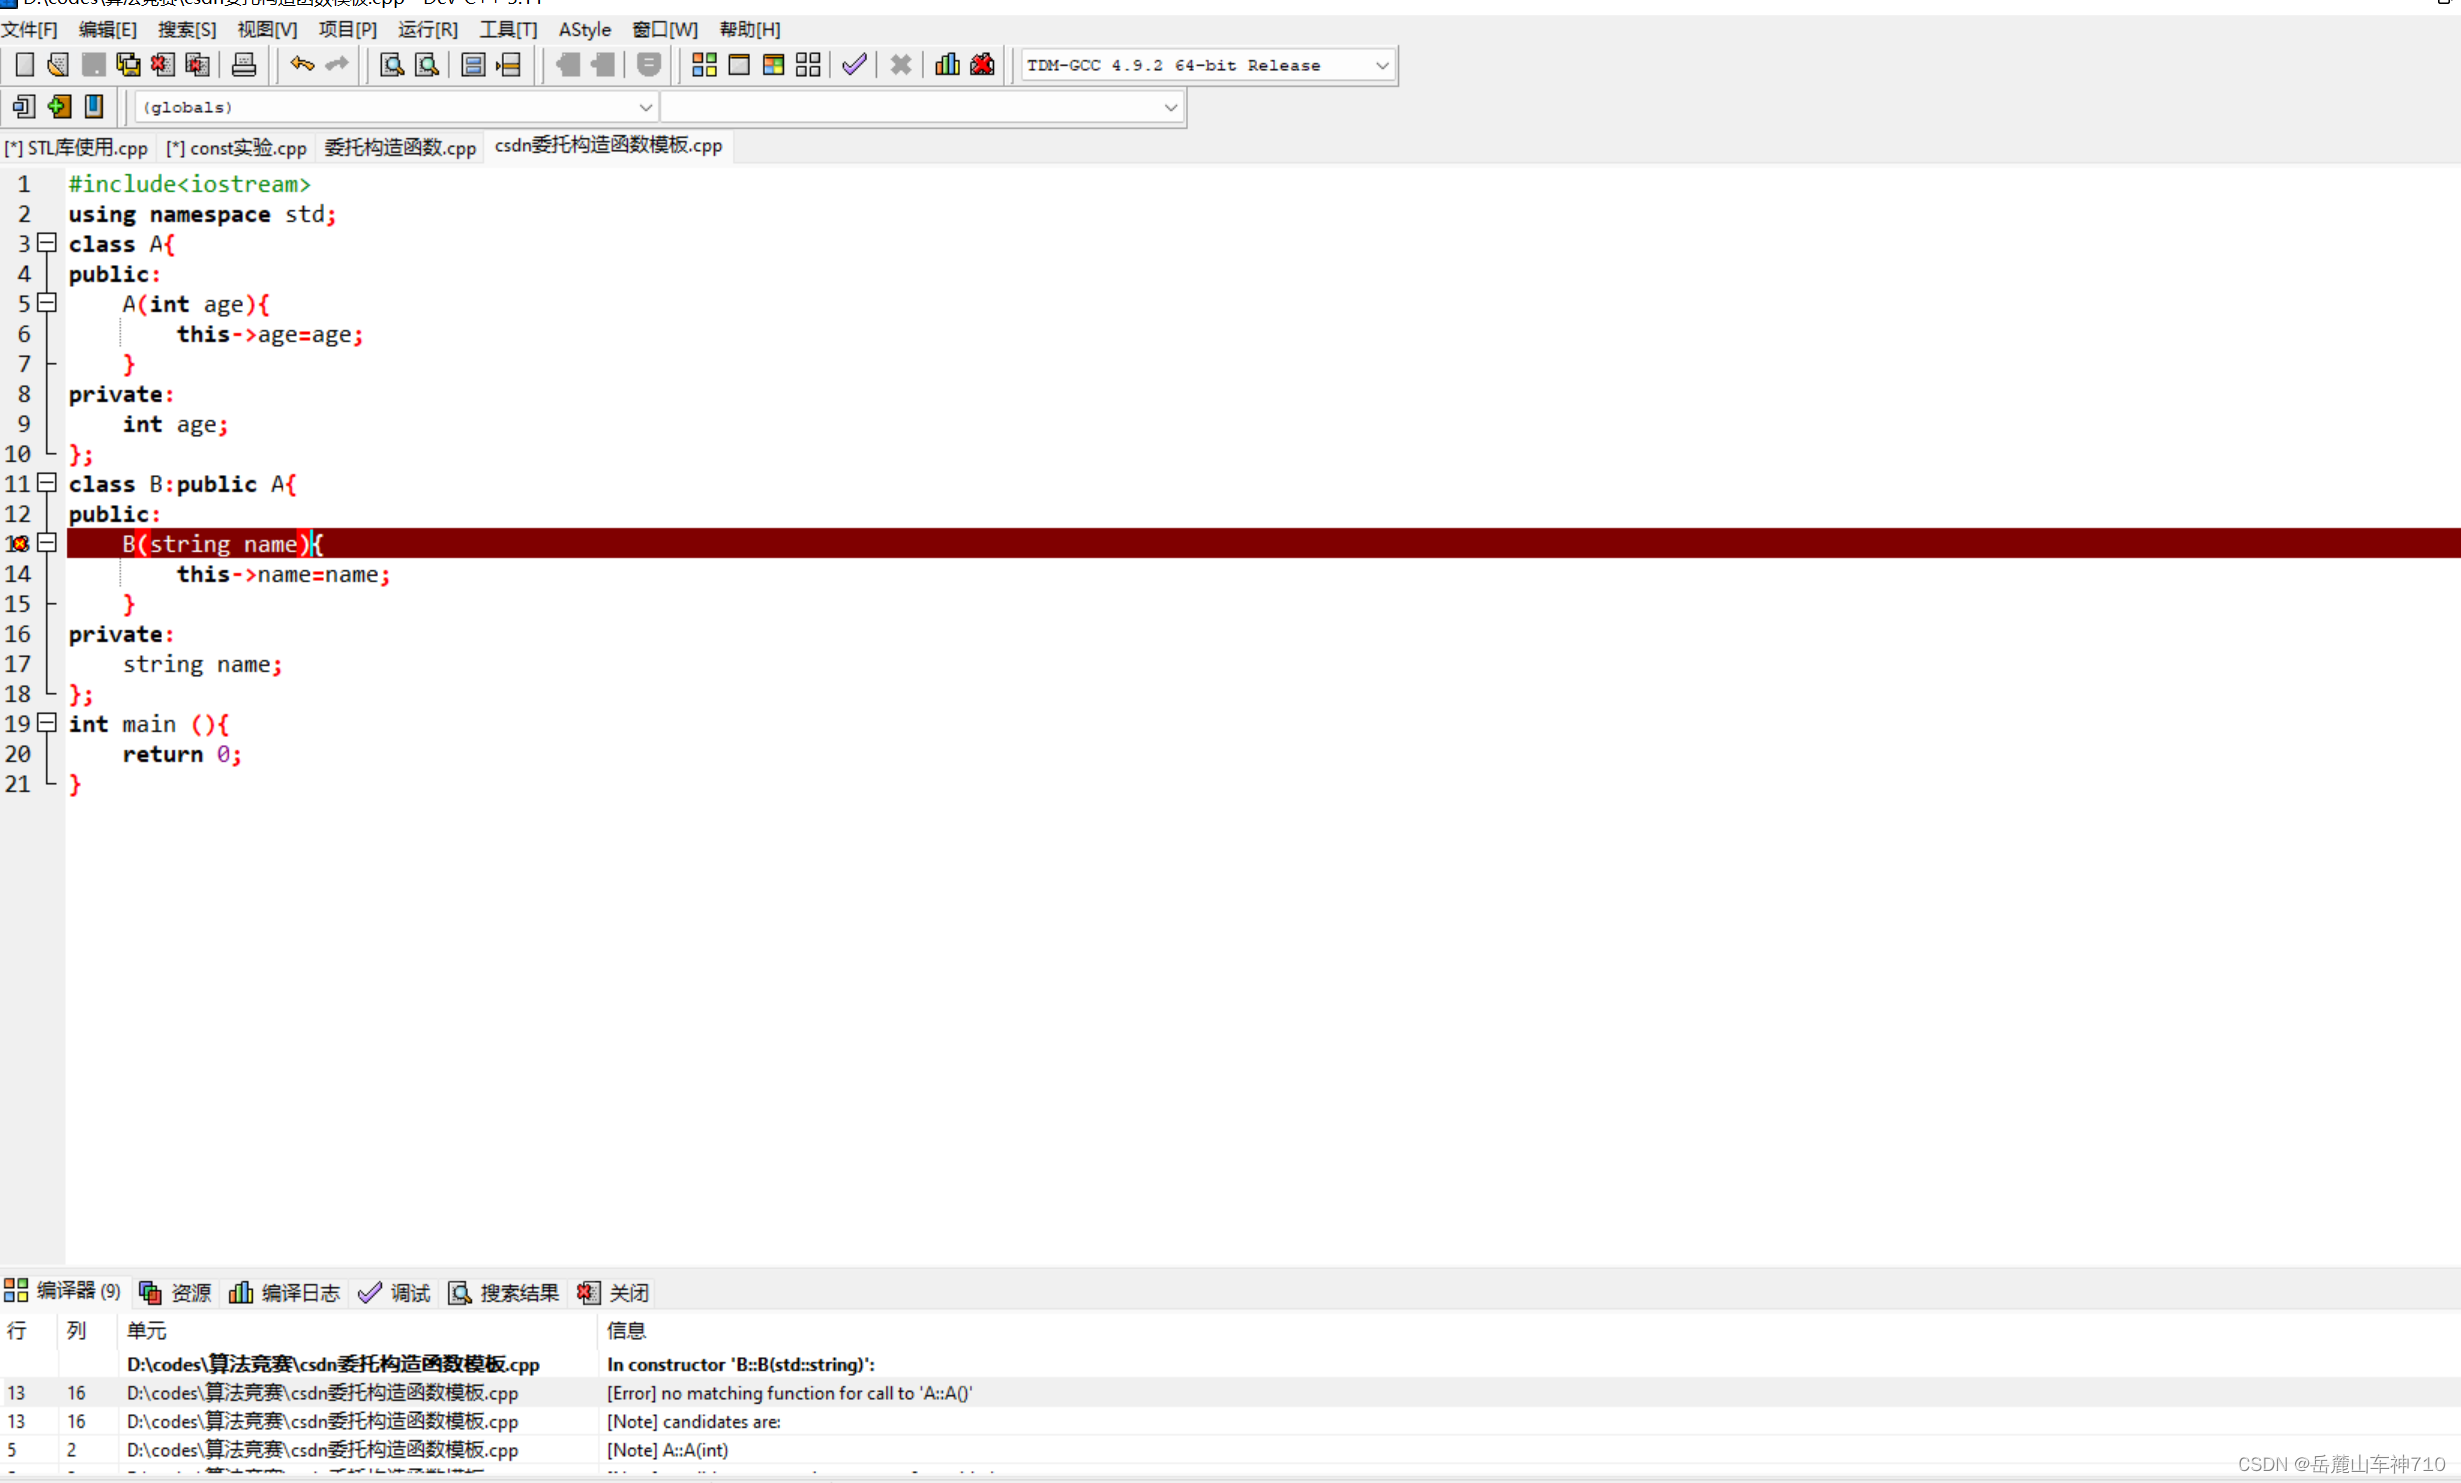This screenshot has width=2461, height=1483.
Task: Open the (globals) scope dropdown
Action: 645,107
